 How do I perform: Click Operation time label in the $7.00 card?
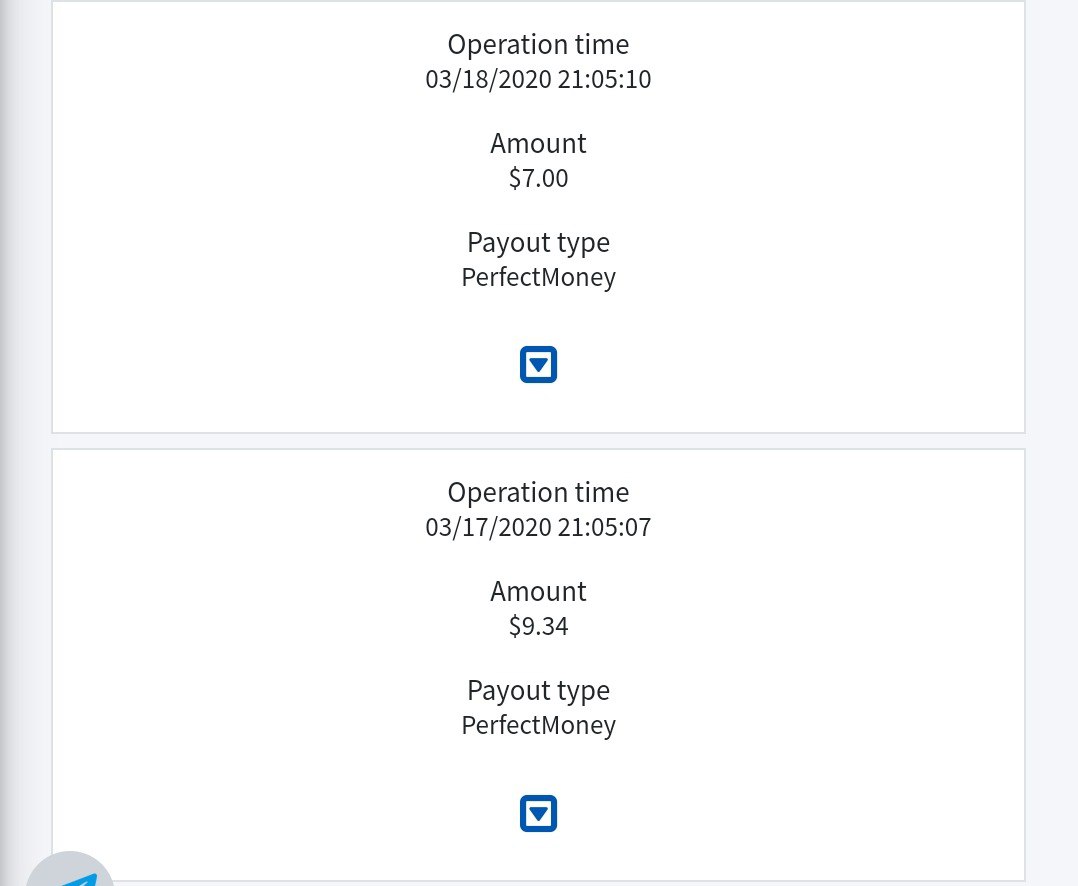(x=538, y=45)
